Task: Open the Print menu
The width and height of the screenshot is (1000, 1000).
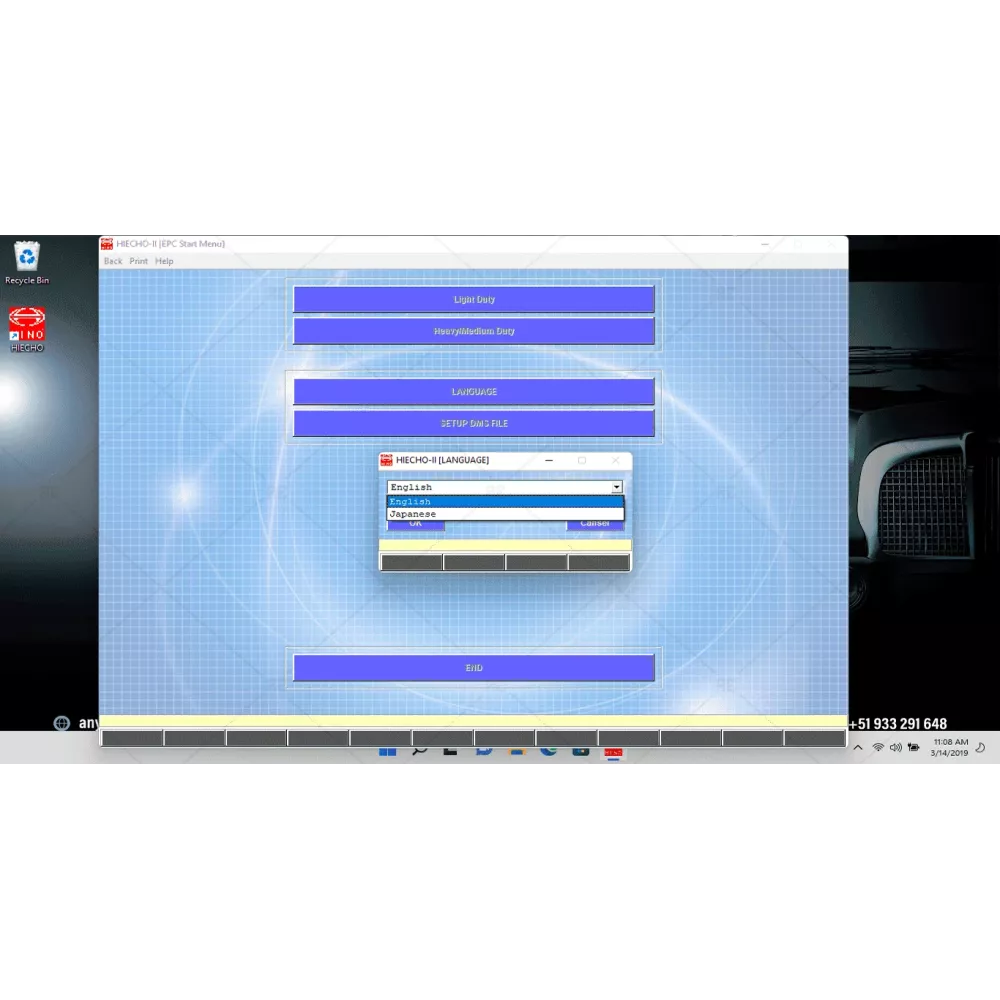Action: 139,261
